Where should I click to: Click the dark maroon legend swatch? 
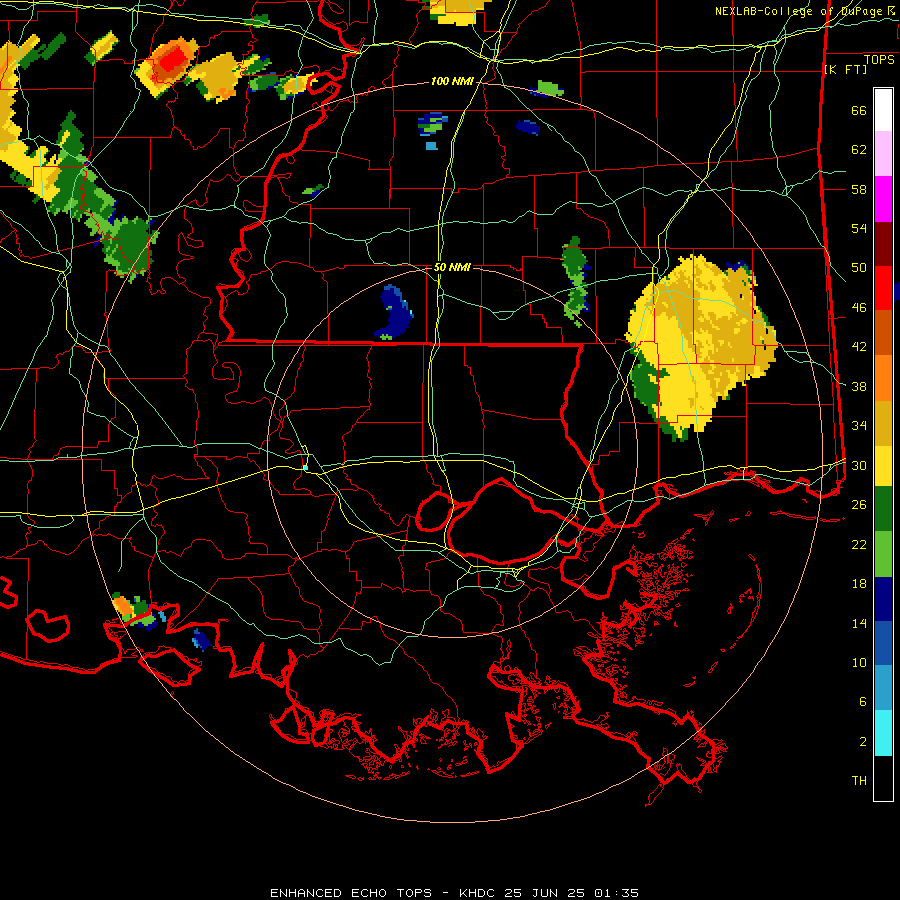pyautogui.click(x=883, y=245)
